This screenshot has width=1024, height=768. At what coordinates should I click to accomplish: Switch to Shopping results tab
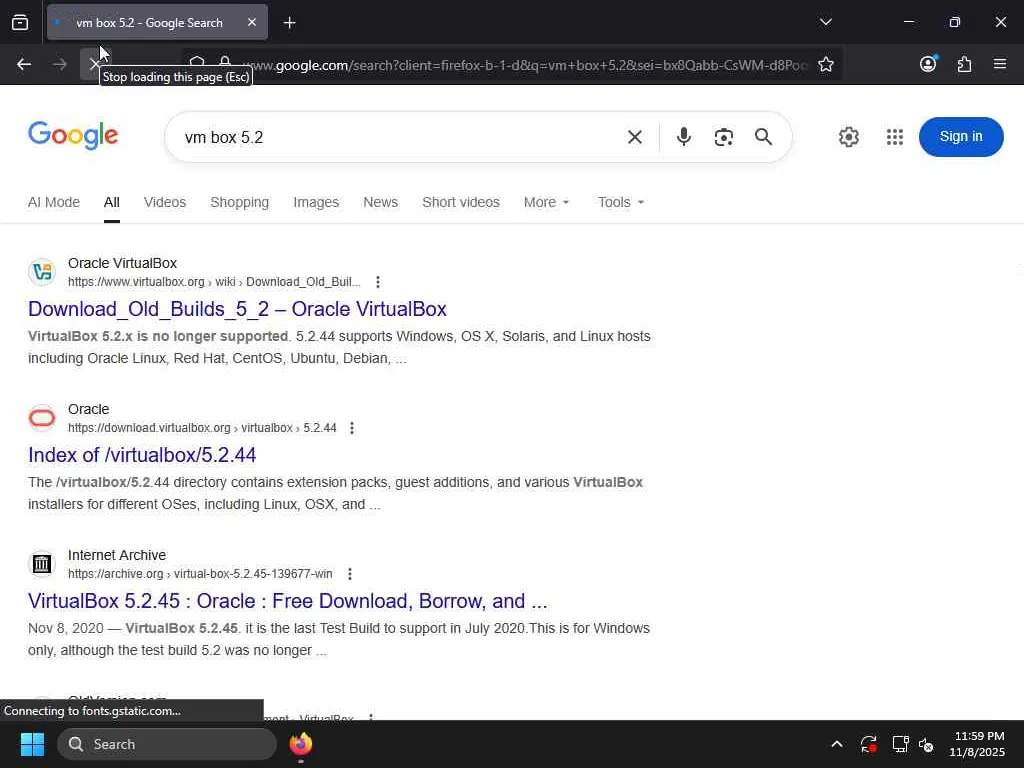click(240, 202)
